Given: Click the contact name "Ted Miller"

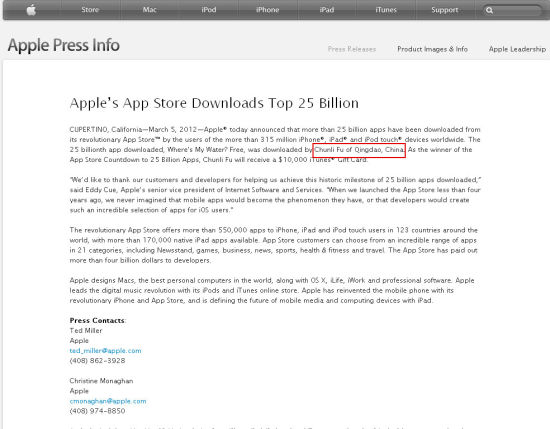Looking at the screenshot, I should pos(86,330).
